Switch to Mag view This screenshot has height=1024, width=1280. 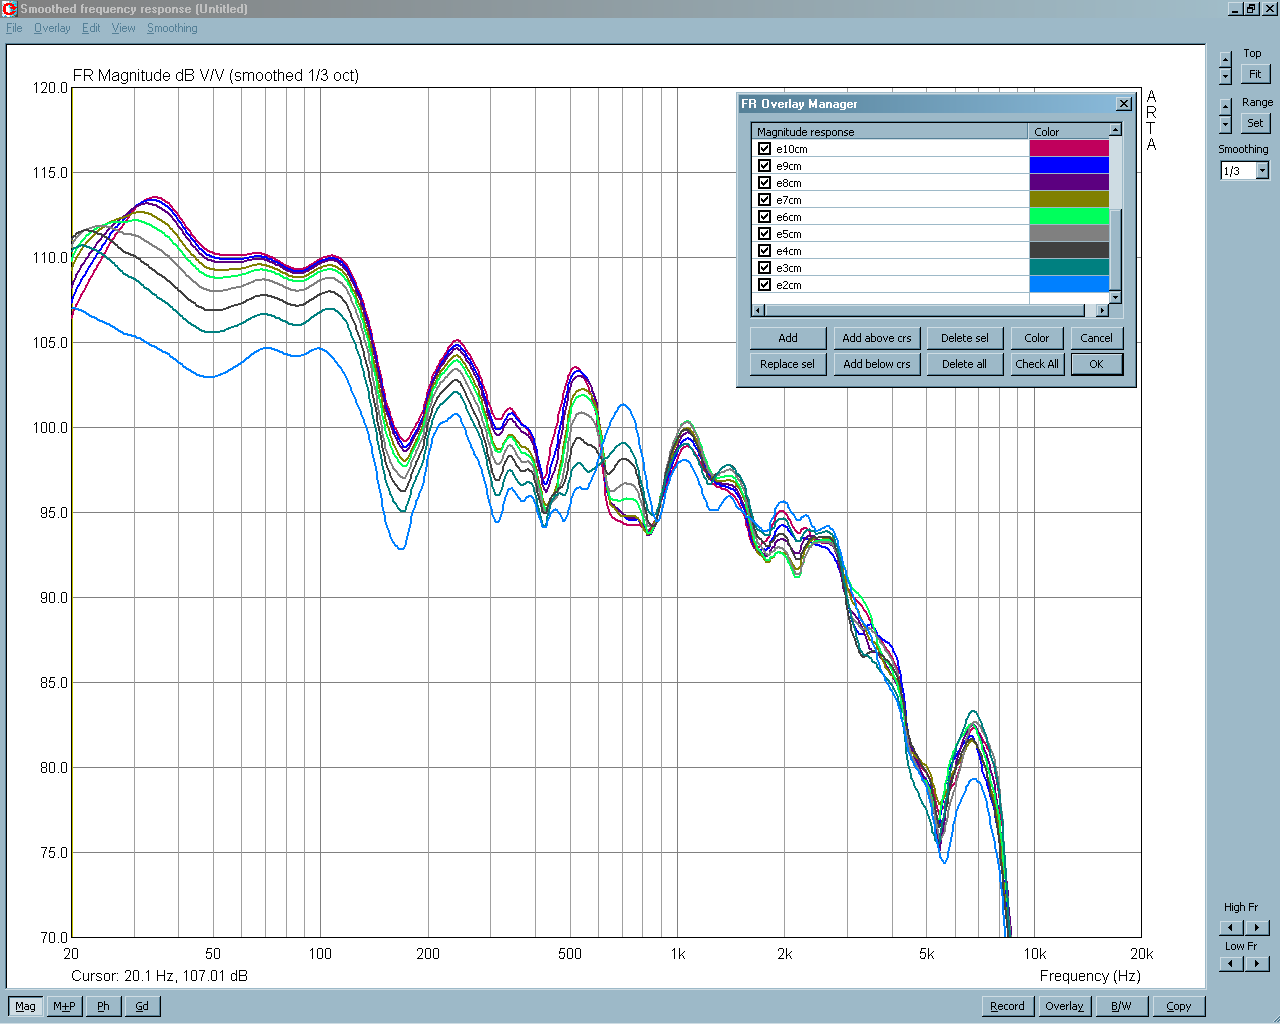(26, 1006)
